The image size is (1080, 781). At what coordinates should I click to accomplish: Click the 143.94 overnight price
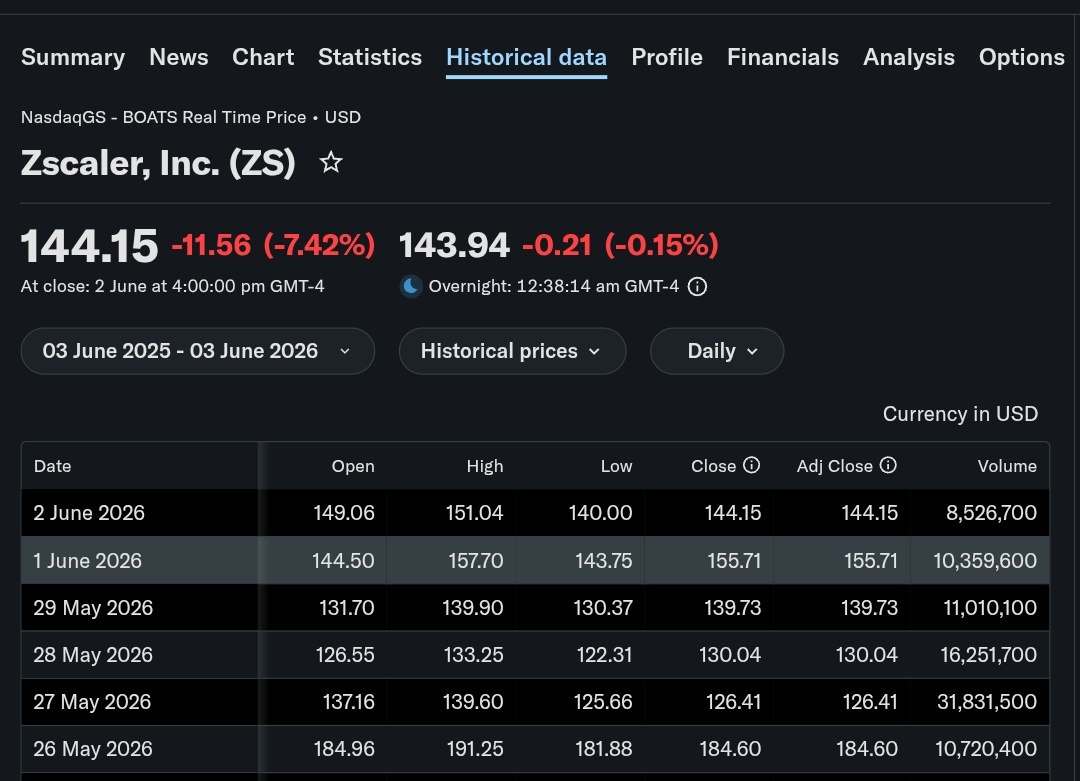[x=454, y=245]
